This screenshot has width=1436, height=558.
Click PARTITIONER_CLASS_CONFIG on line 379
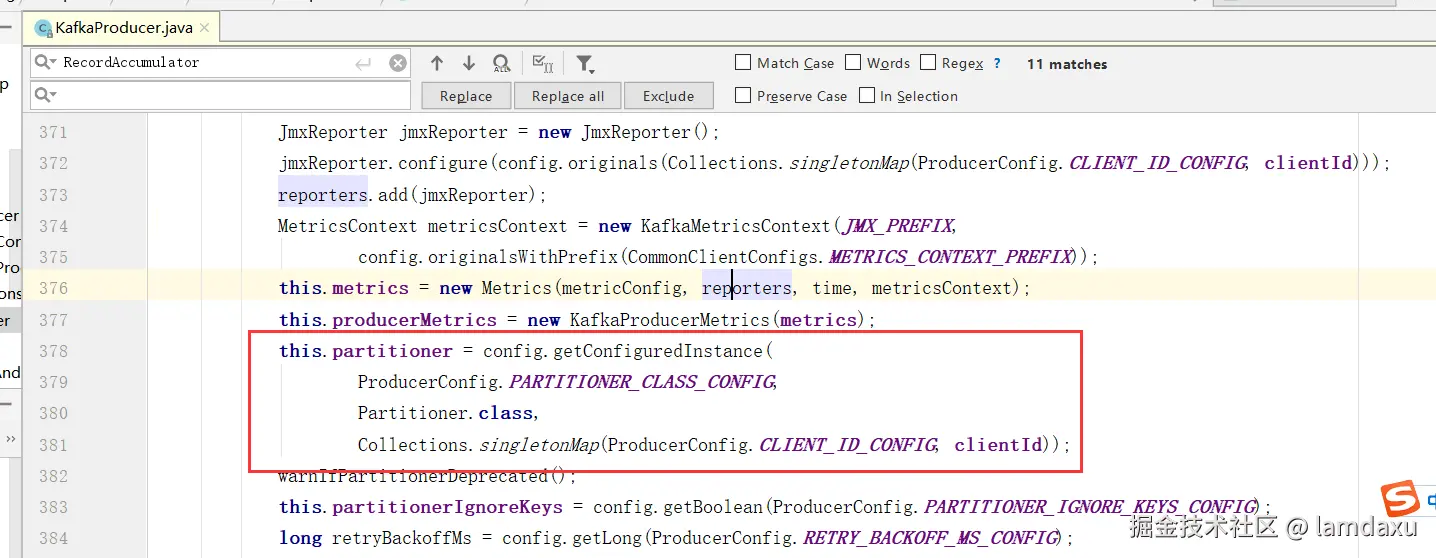pos(642,382)
